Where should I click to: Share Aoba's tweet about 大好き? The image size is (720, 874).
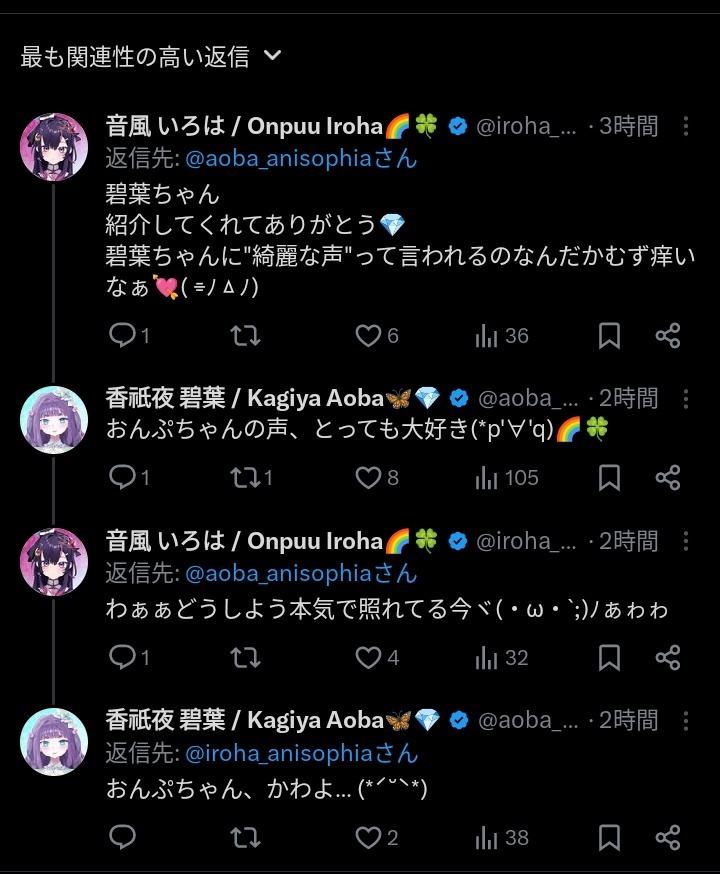coord(668,478)
